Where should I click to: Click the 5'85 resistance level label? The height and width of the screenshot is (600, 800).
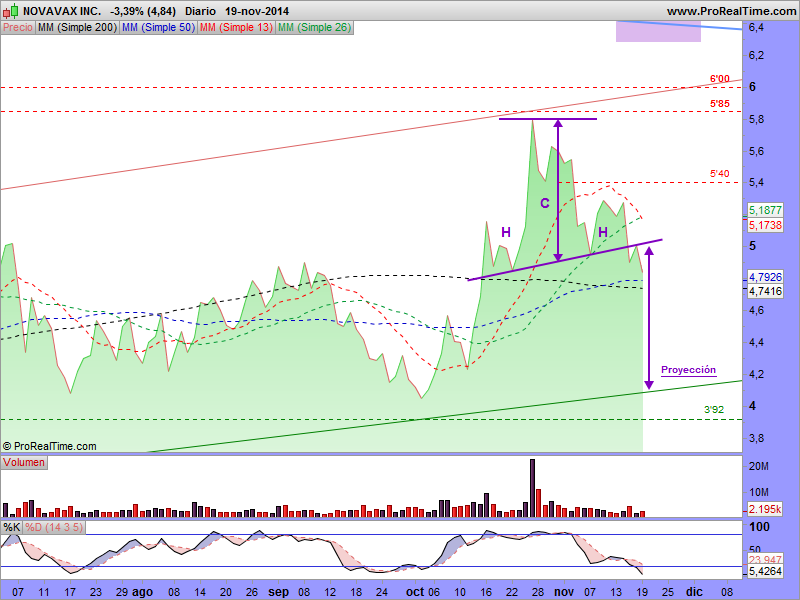point(719,104)
